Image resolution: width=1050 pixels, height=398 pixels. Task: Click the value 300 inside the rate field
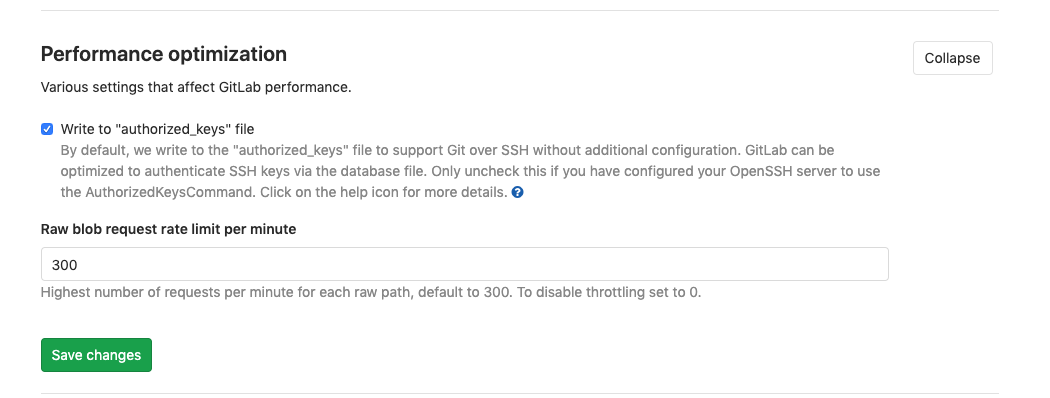tap(65, 265)
